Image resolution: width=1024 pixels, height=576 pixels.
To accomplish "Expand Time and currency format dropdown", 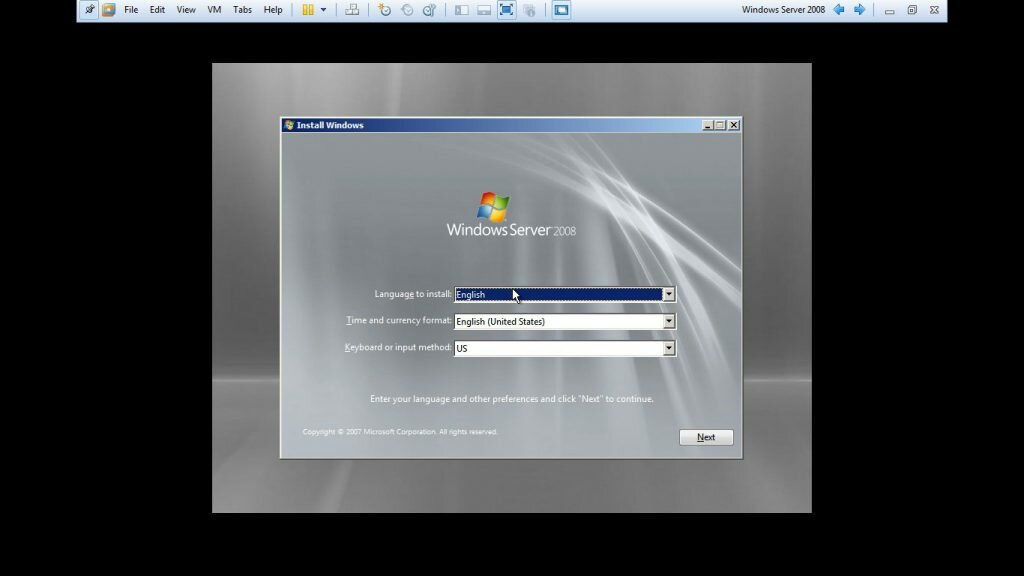I will coord(669,321).
